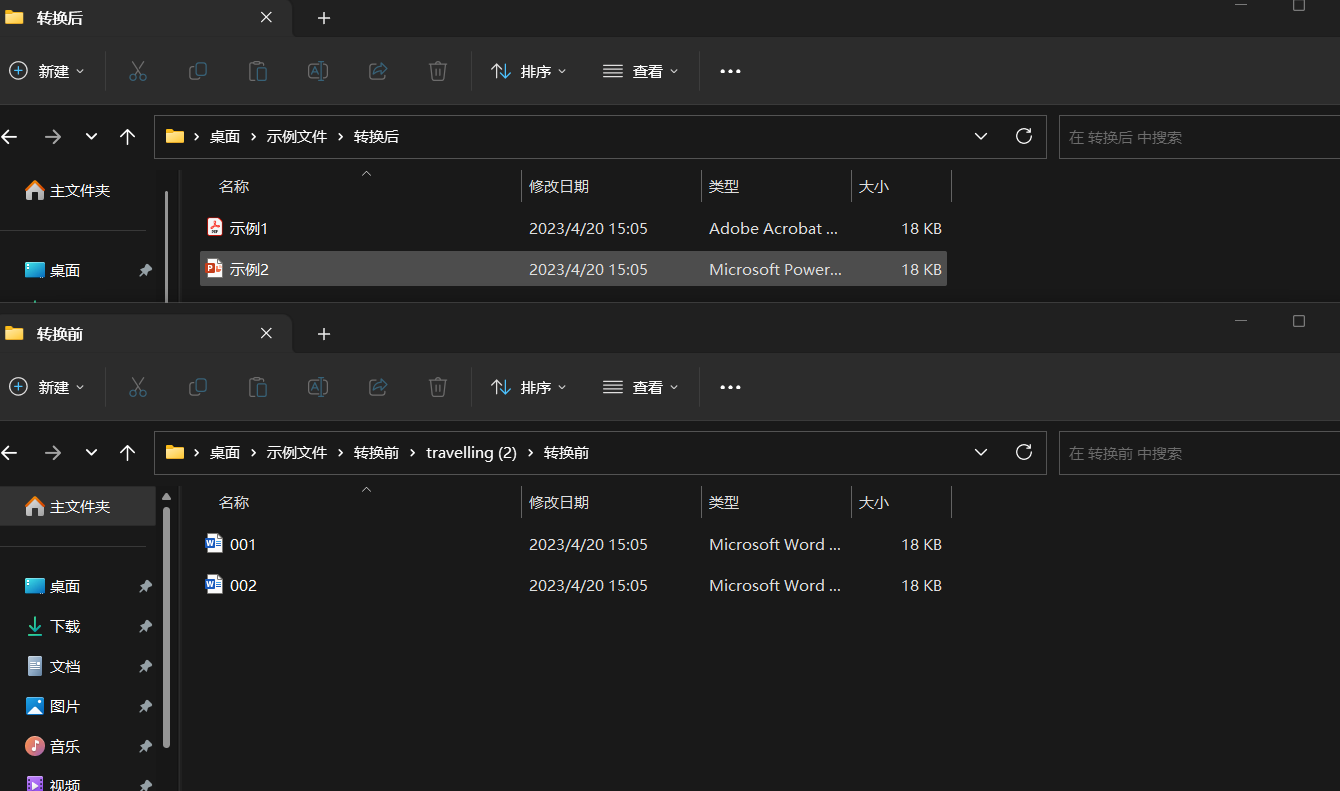Screen dimensions: 1340x791
Task: Click the Paste icon in the toolbar
Action: [x=257, y=71]
